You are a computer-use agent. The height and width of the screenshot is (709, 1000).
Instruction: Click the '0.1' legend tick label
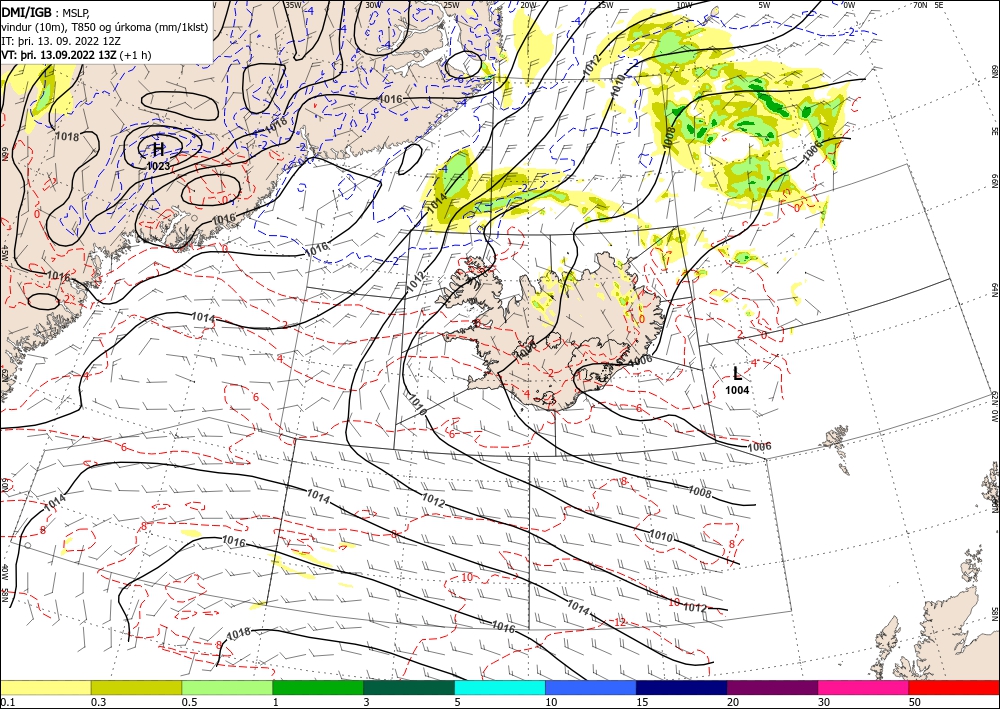(x=8, y=702)
